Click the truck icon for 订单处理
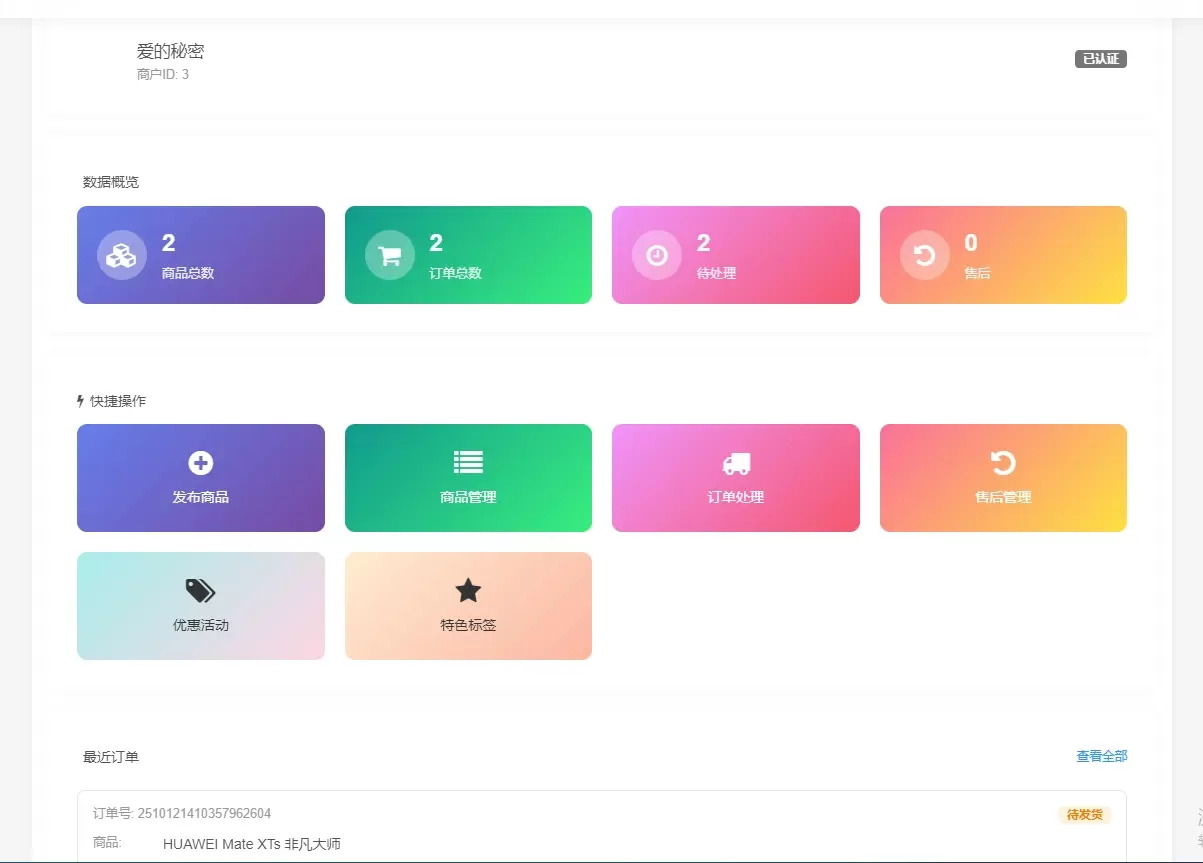 [x=736, y=463]
